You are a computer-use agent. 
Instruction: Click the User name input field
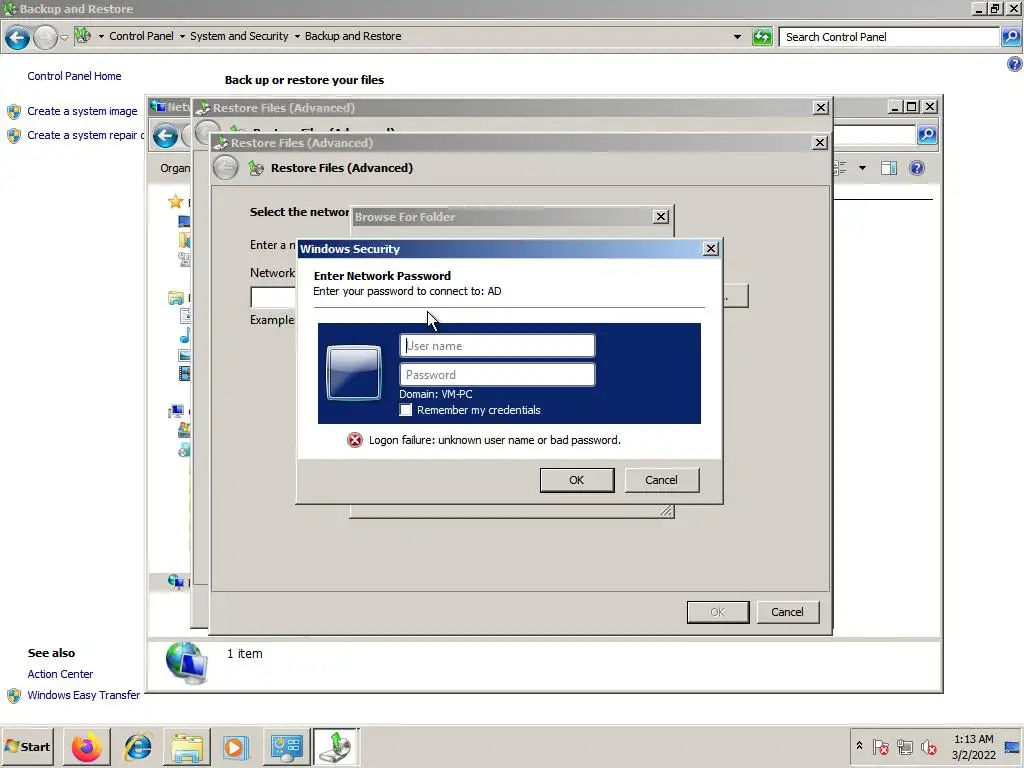click(x=497, y=345)
